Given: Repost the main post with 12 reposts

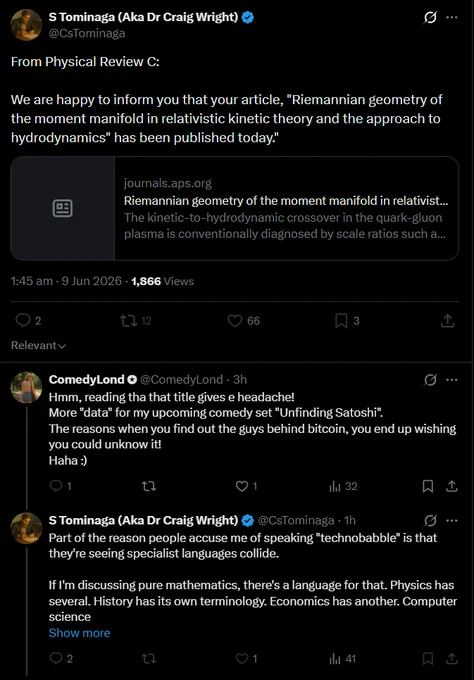Looking at the screenshot, I should (136, 321).
